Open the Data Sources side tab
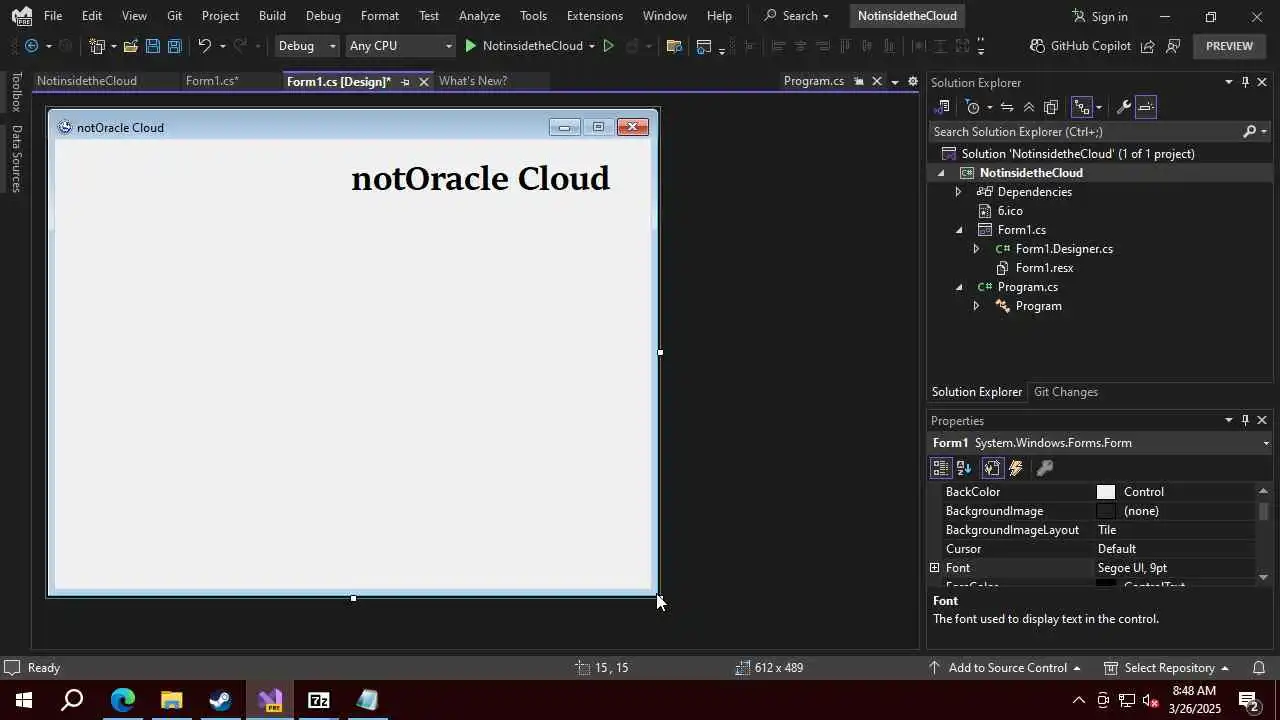 (x=16, y=158)
